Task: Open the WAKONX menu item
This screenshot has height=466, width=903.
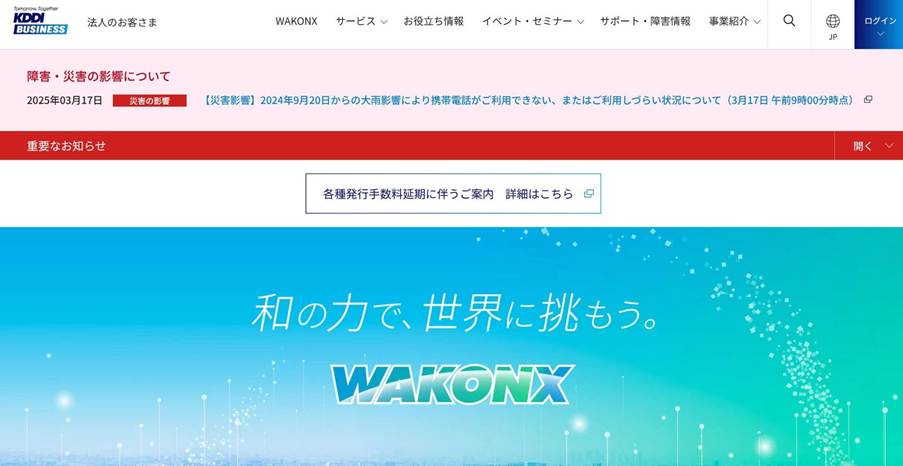Action: coord(296,21)
